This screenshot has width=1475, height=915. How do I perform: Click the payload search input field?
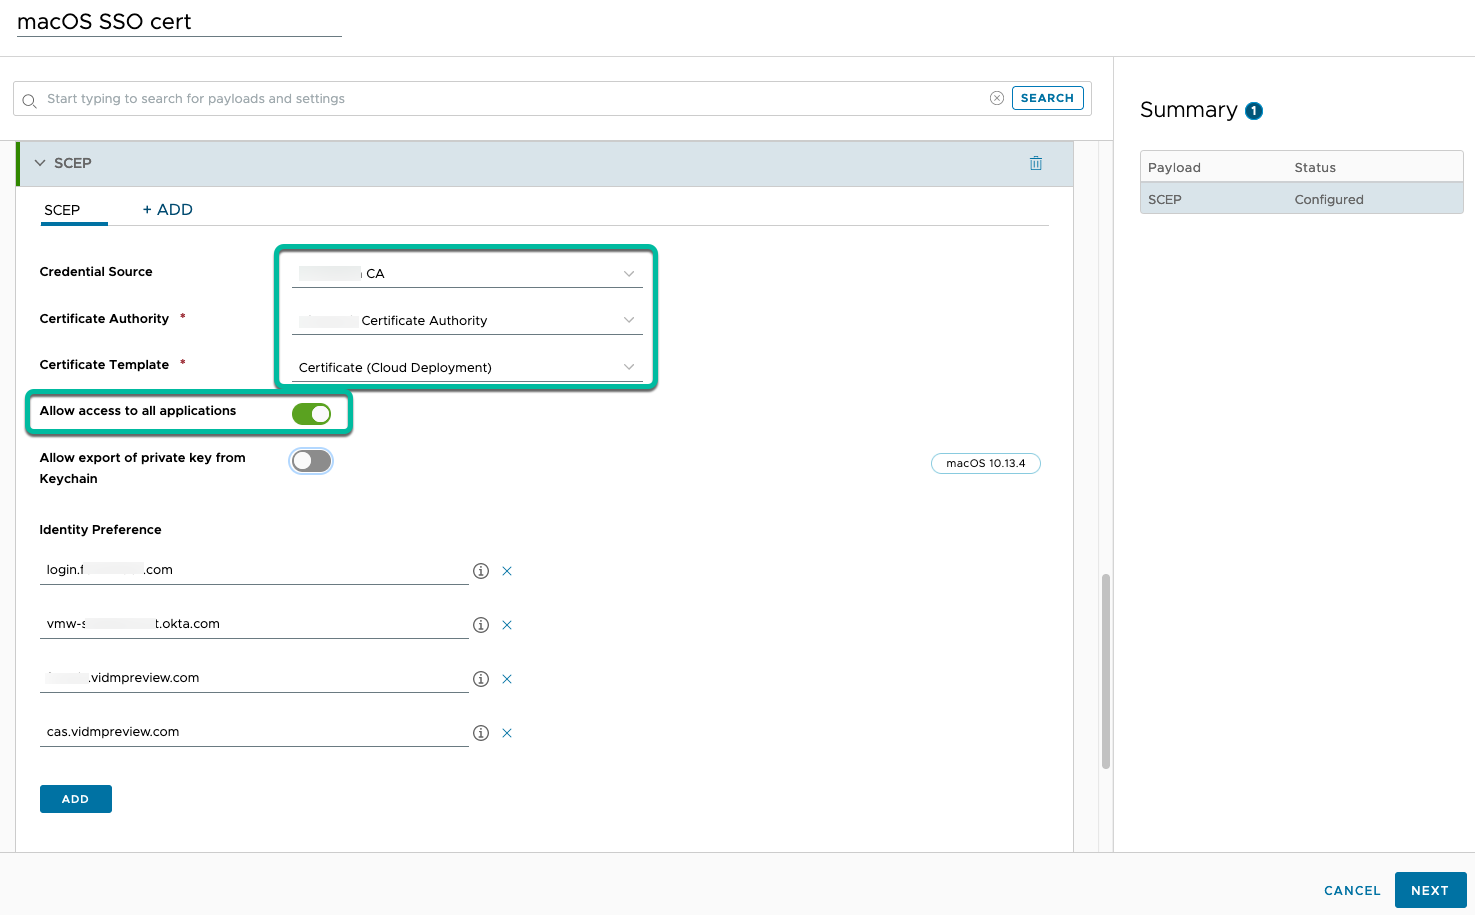[x=500, y=98]
